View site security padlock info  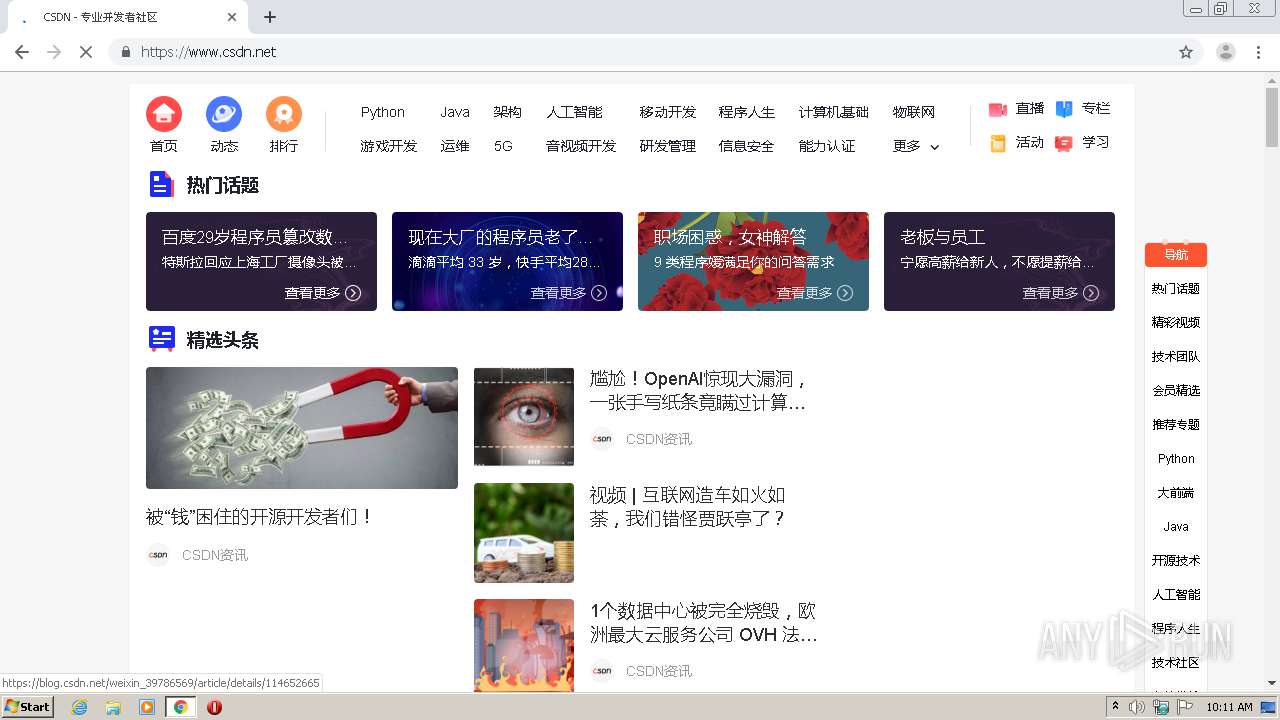tap(125, 52)
